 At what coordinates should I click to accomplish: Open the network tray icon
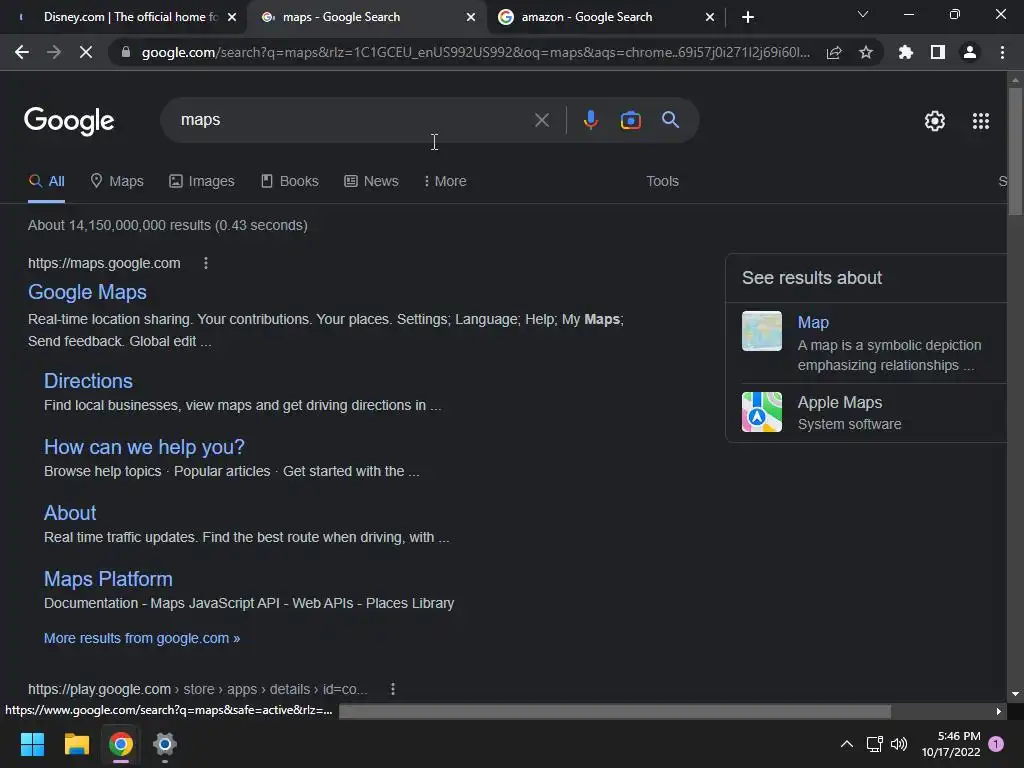[x=874, y=744]
